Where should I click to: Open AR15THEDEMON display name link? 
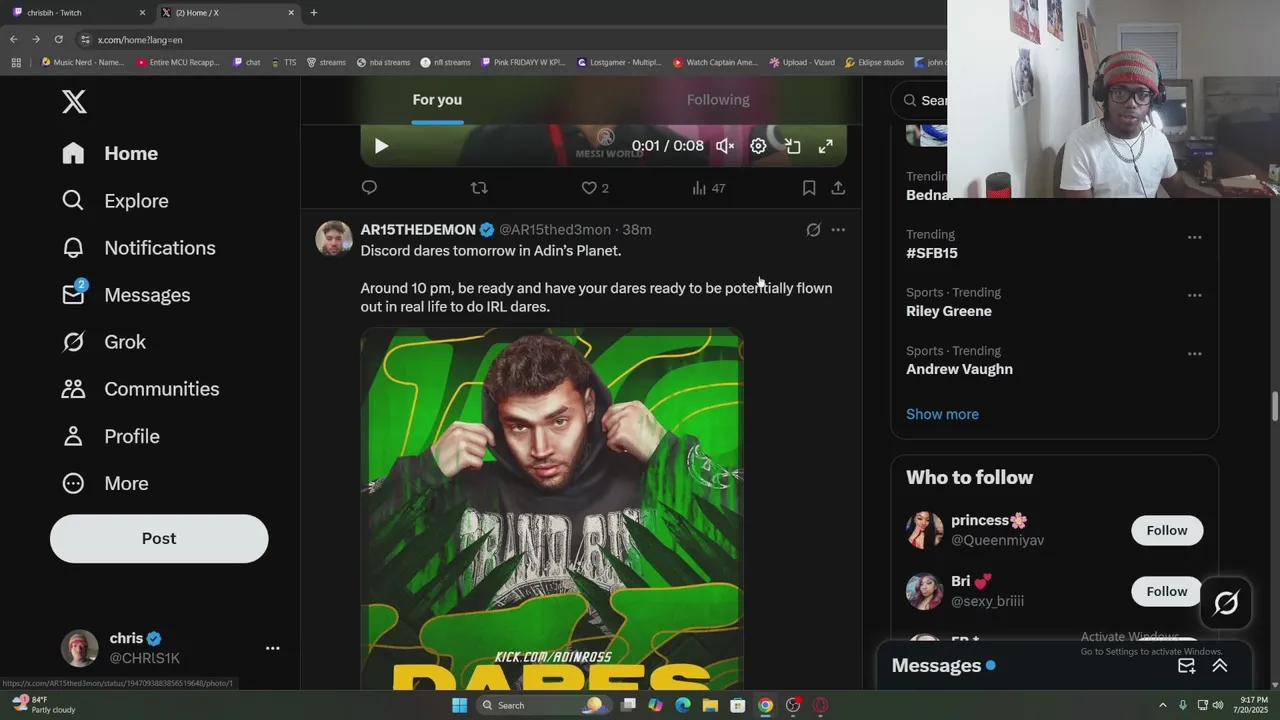pos(418,230)
